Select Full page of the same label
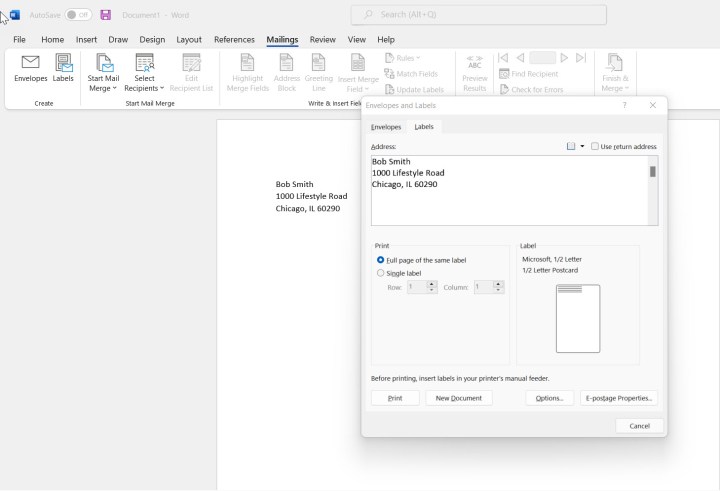The width and height of the screenshot is (720, 491). (x=380, y=260)
